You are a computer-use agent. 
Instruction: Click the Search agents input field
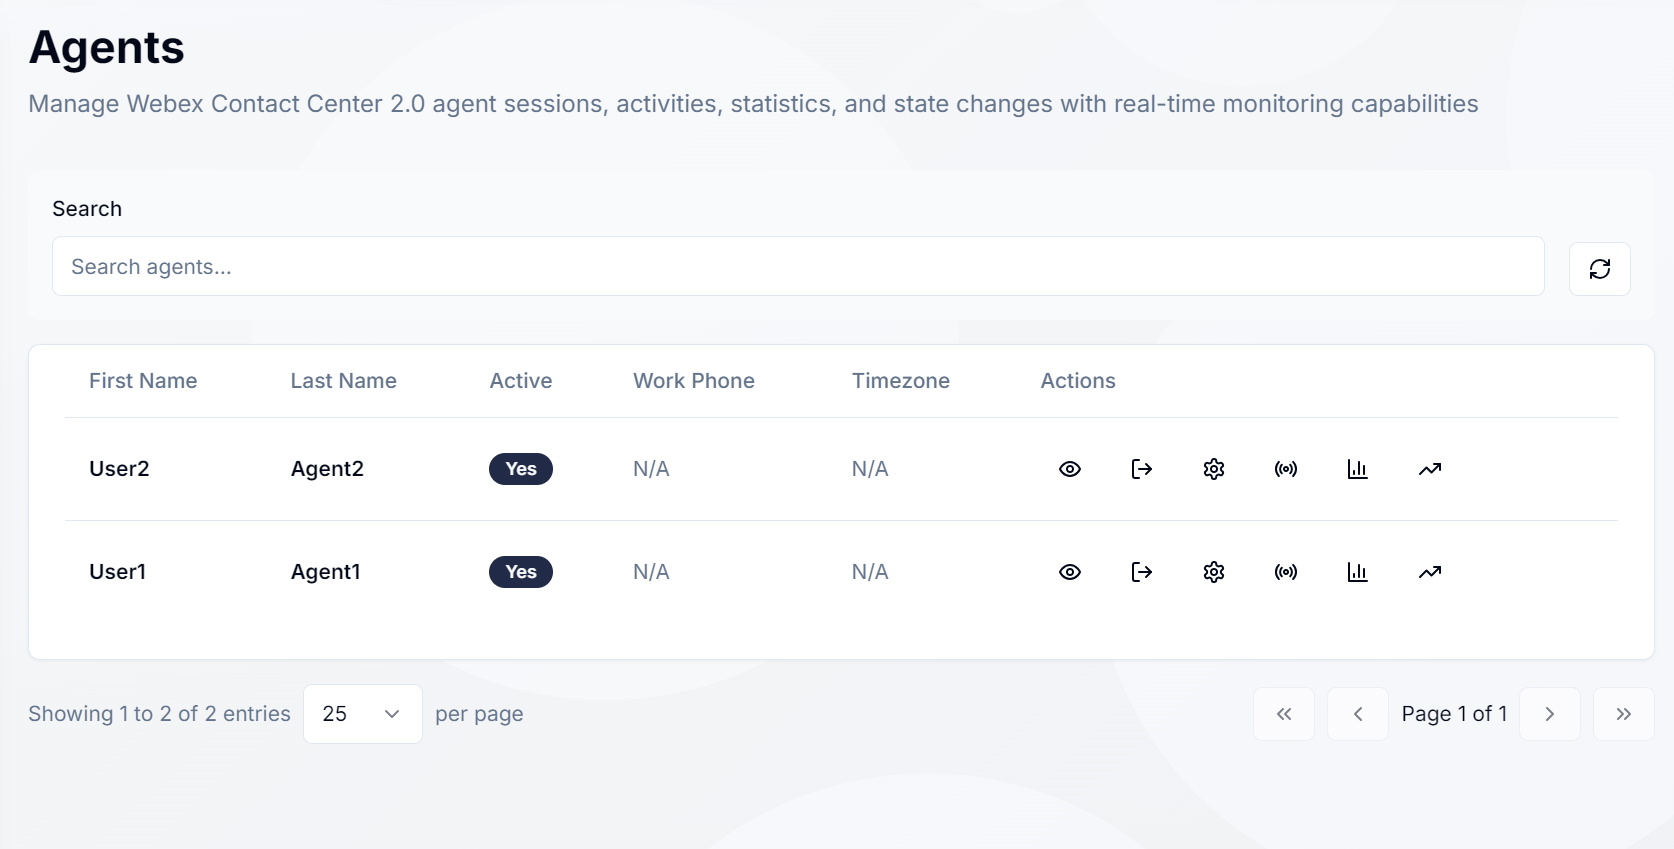(798, 266)
